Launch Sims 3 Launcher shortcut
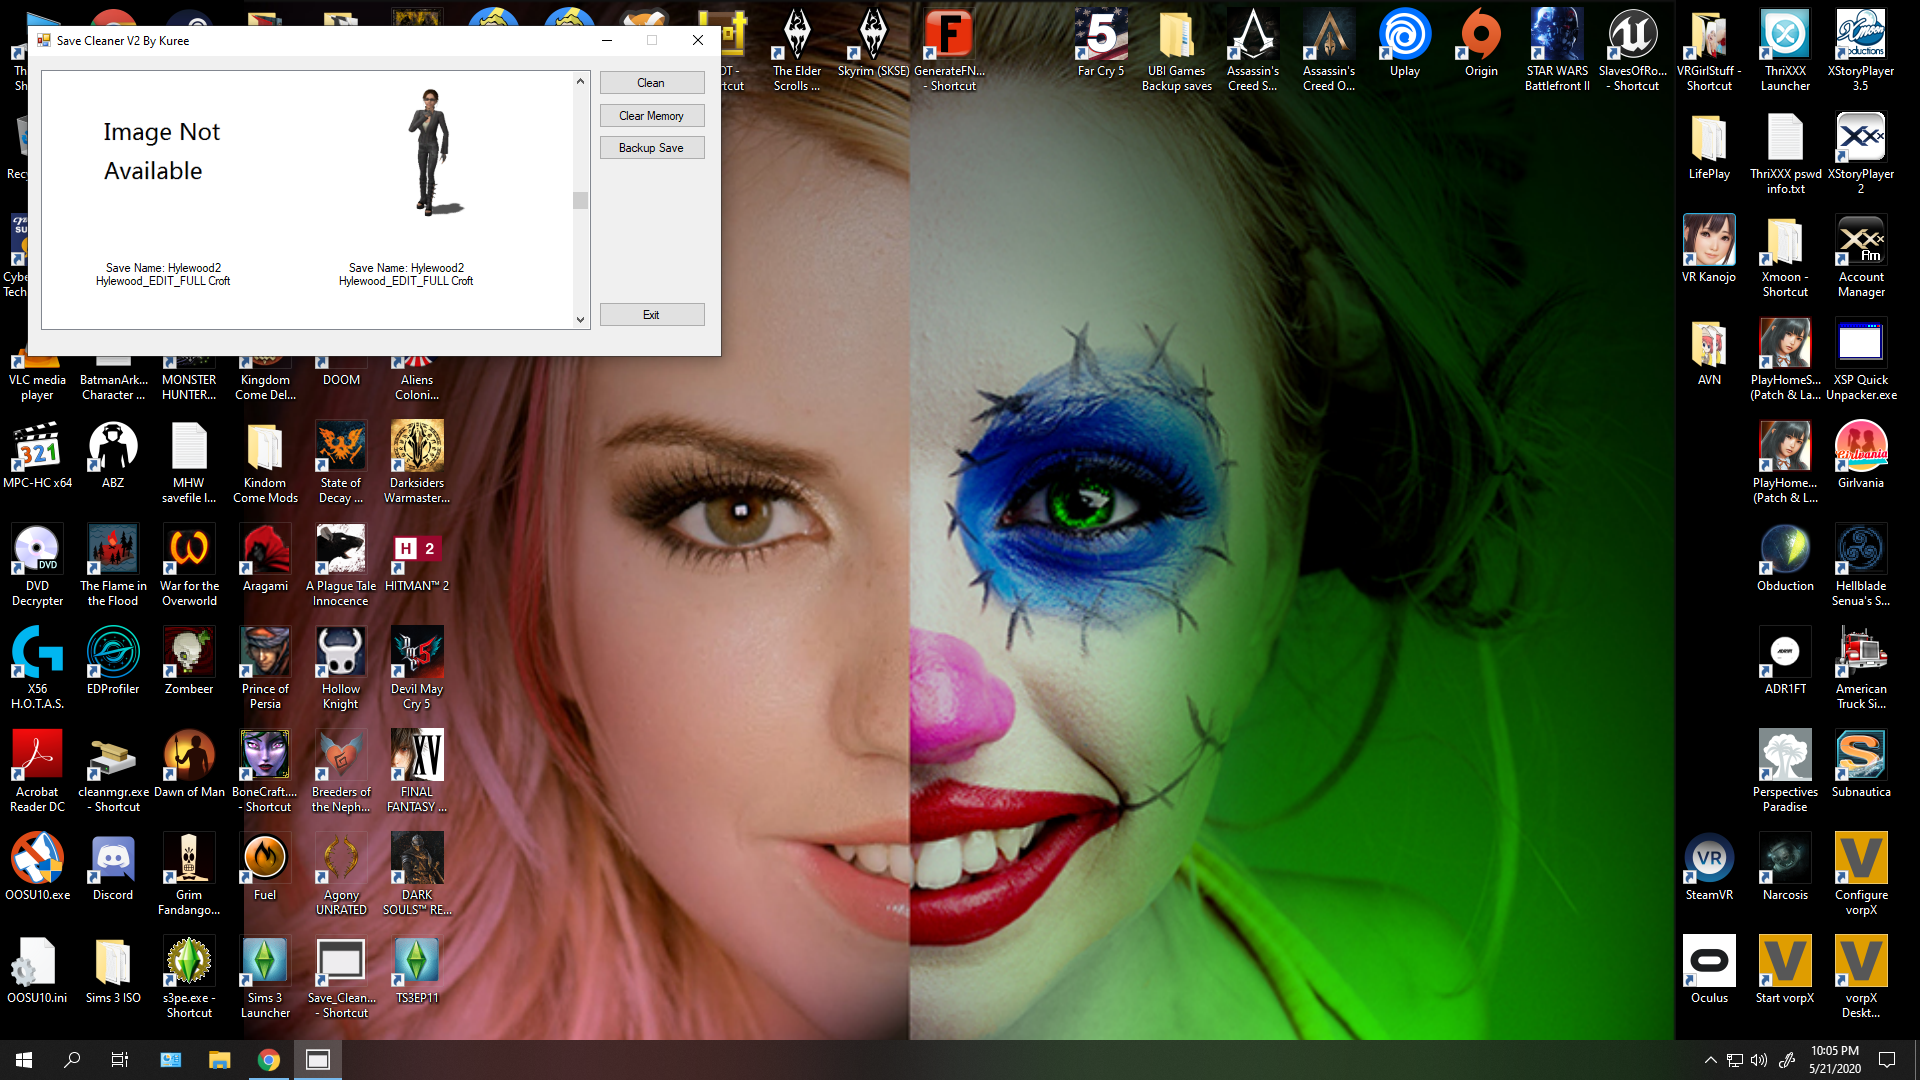 click(x=265, y=977)
